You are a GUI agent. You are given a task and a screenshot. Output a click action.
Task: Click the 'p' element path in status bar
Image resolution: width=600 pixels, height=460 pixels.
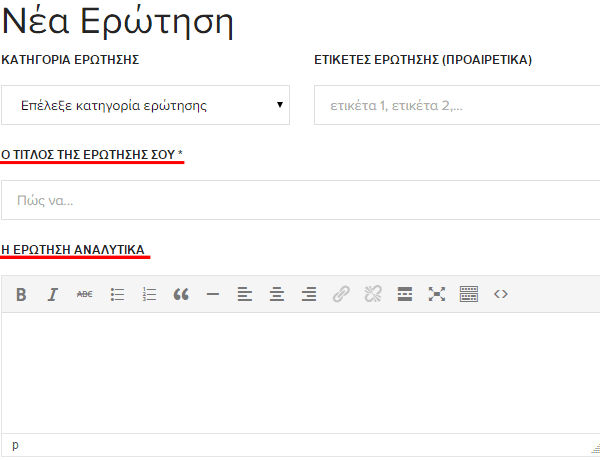15,445
